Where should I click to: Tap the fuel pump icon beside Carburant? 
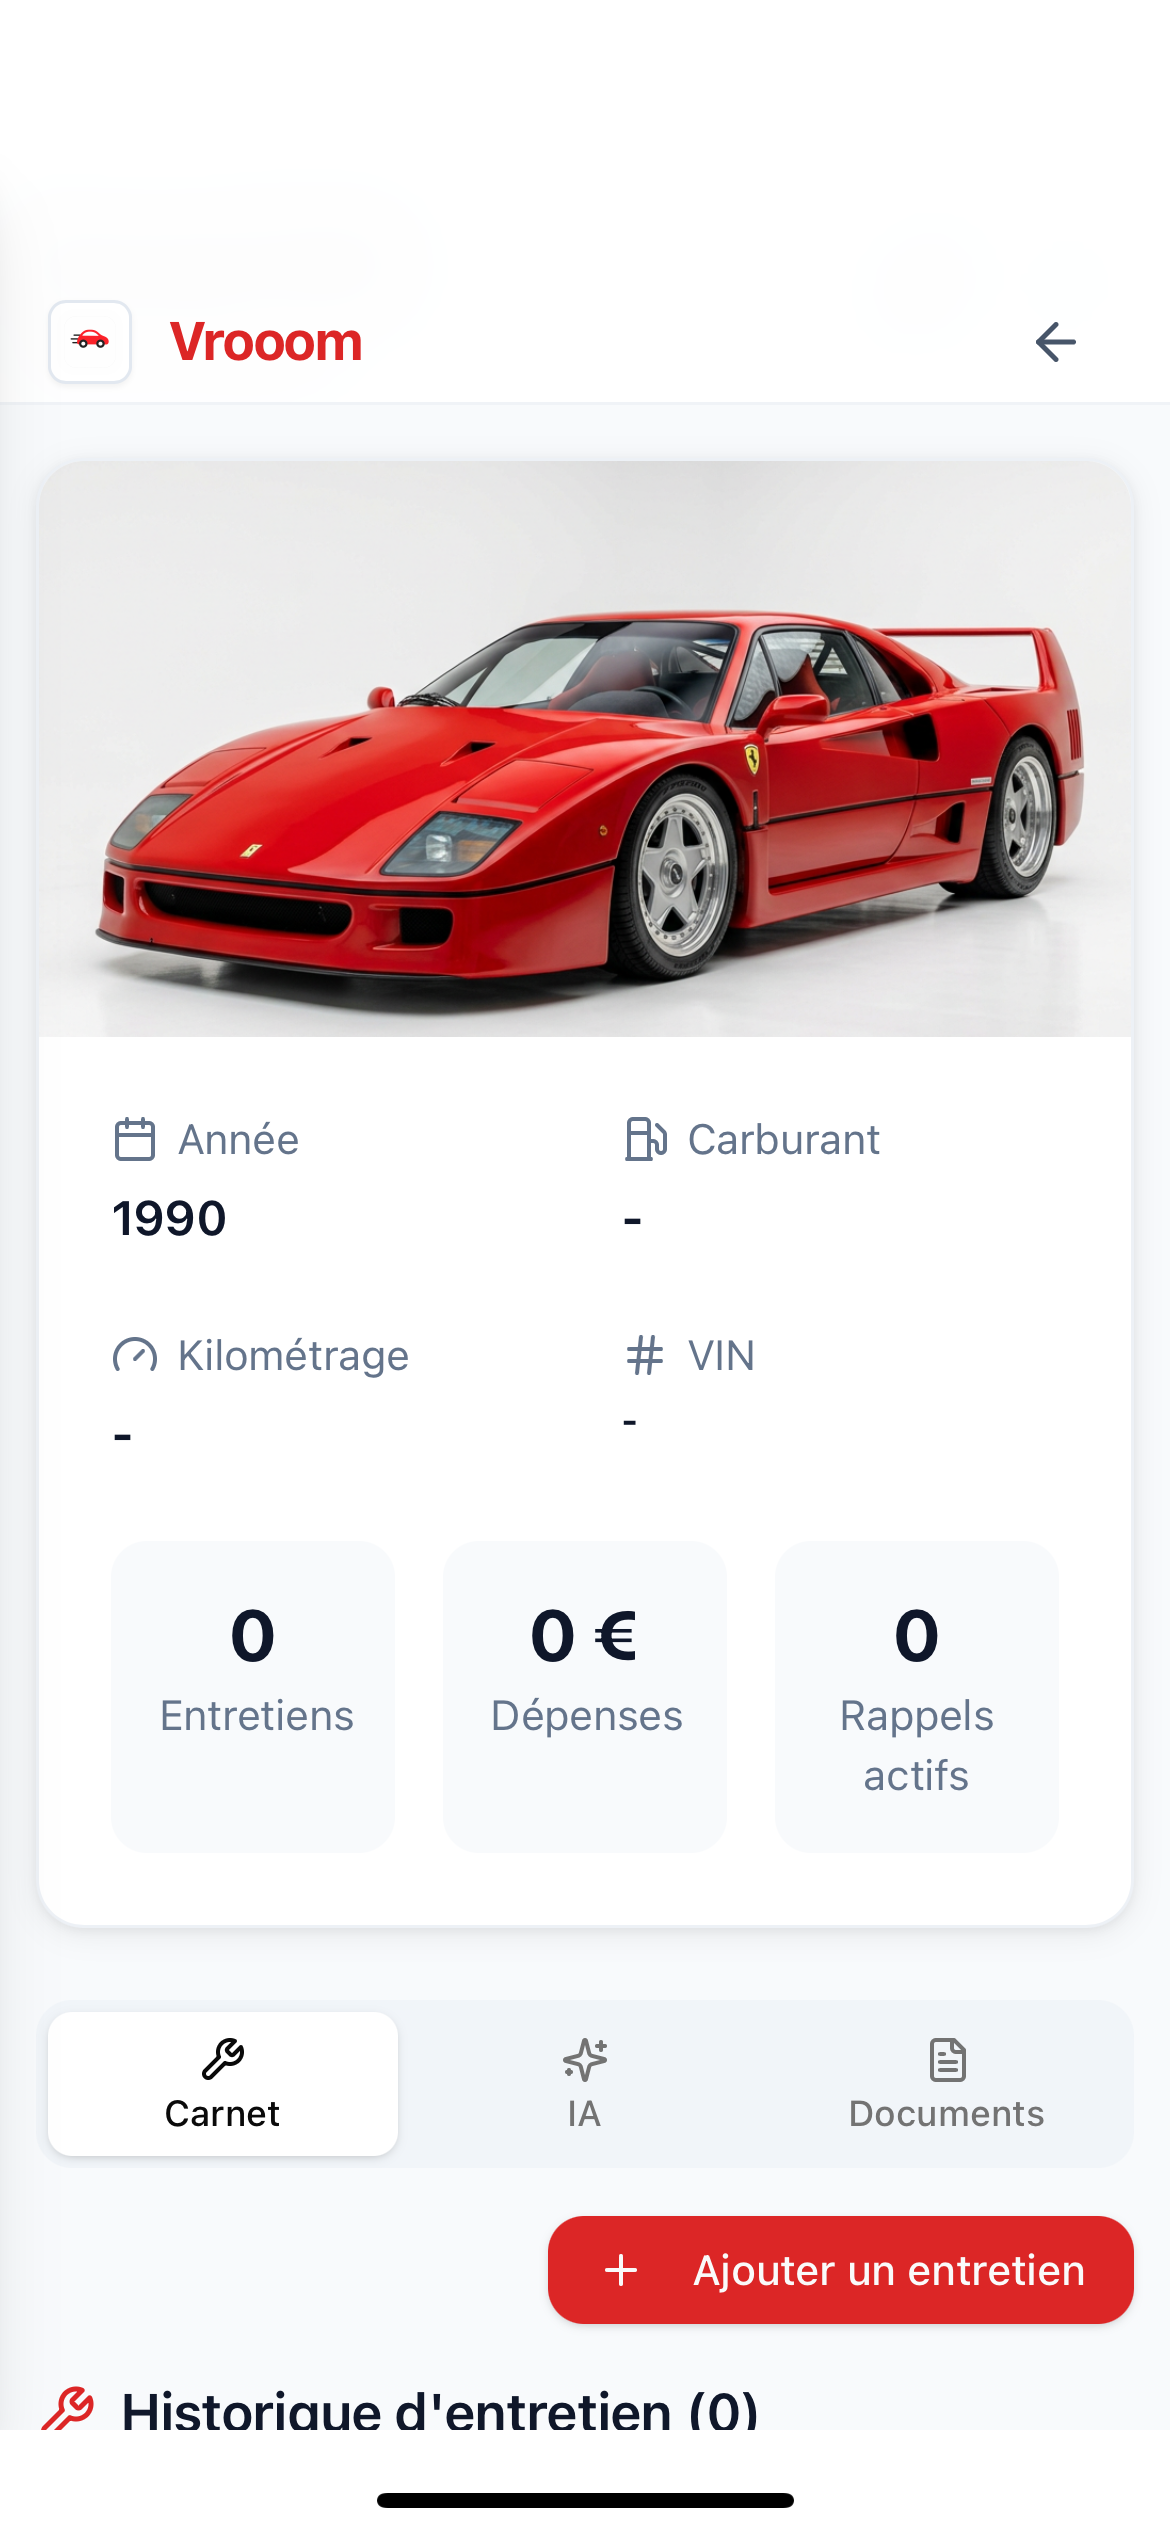point(645,1139)
